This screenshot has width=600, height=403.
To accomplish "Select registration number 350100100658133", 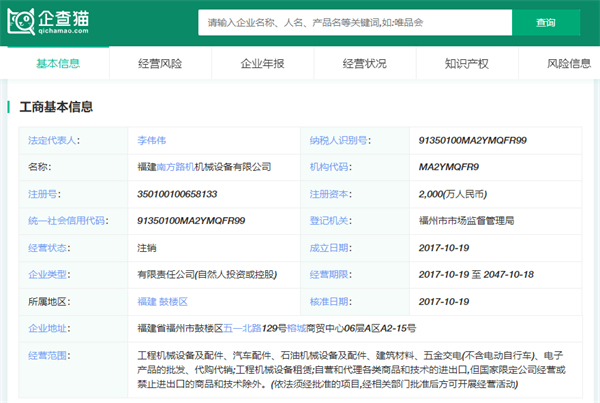I will tap(177, 194).
